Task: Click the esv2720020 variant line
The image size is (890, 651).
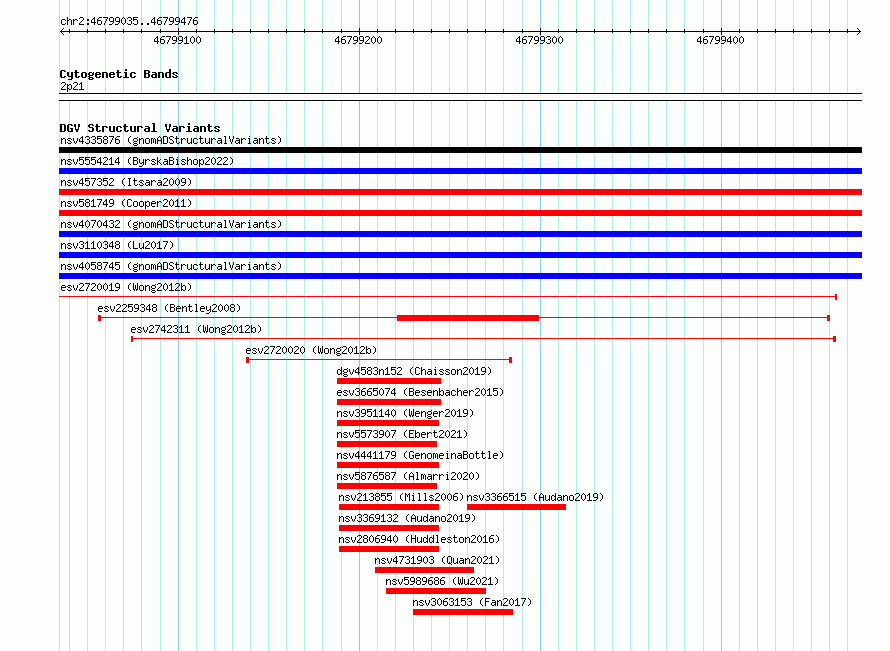Action: 379,360
